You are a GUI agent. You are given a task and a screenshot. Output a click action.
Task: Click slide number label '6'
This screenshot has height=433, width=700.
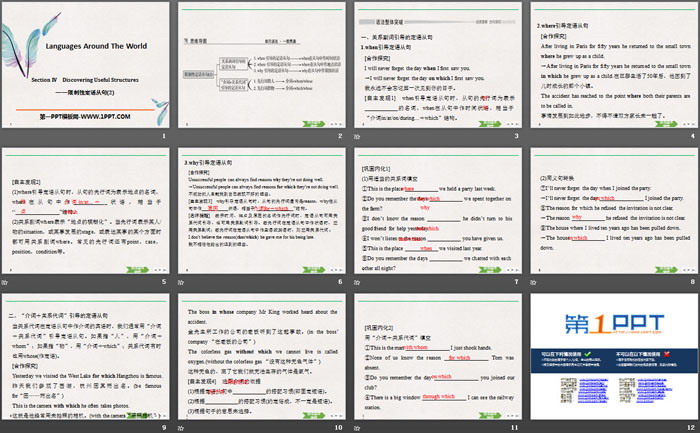click(340, 282)
